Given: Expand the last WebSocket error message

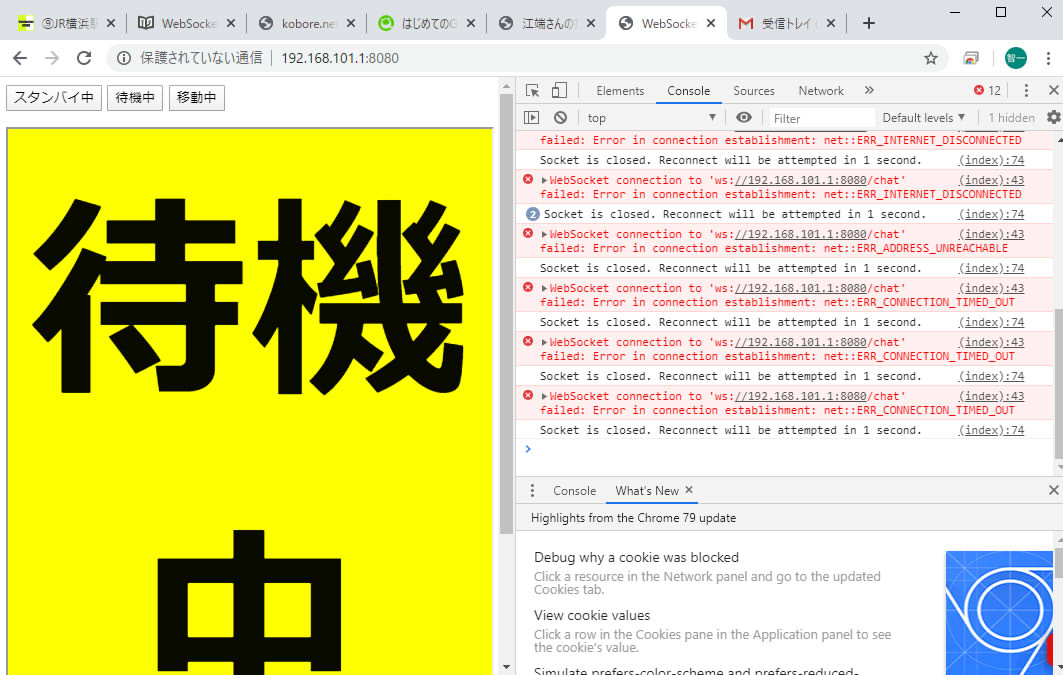Looking at the screenshot, I should (x=545, y=397).
